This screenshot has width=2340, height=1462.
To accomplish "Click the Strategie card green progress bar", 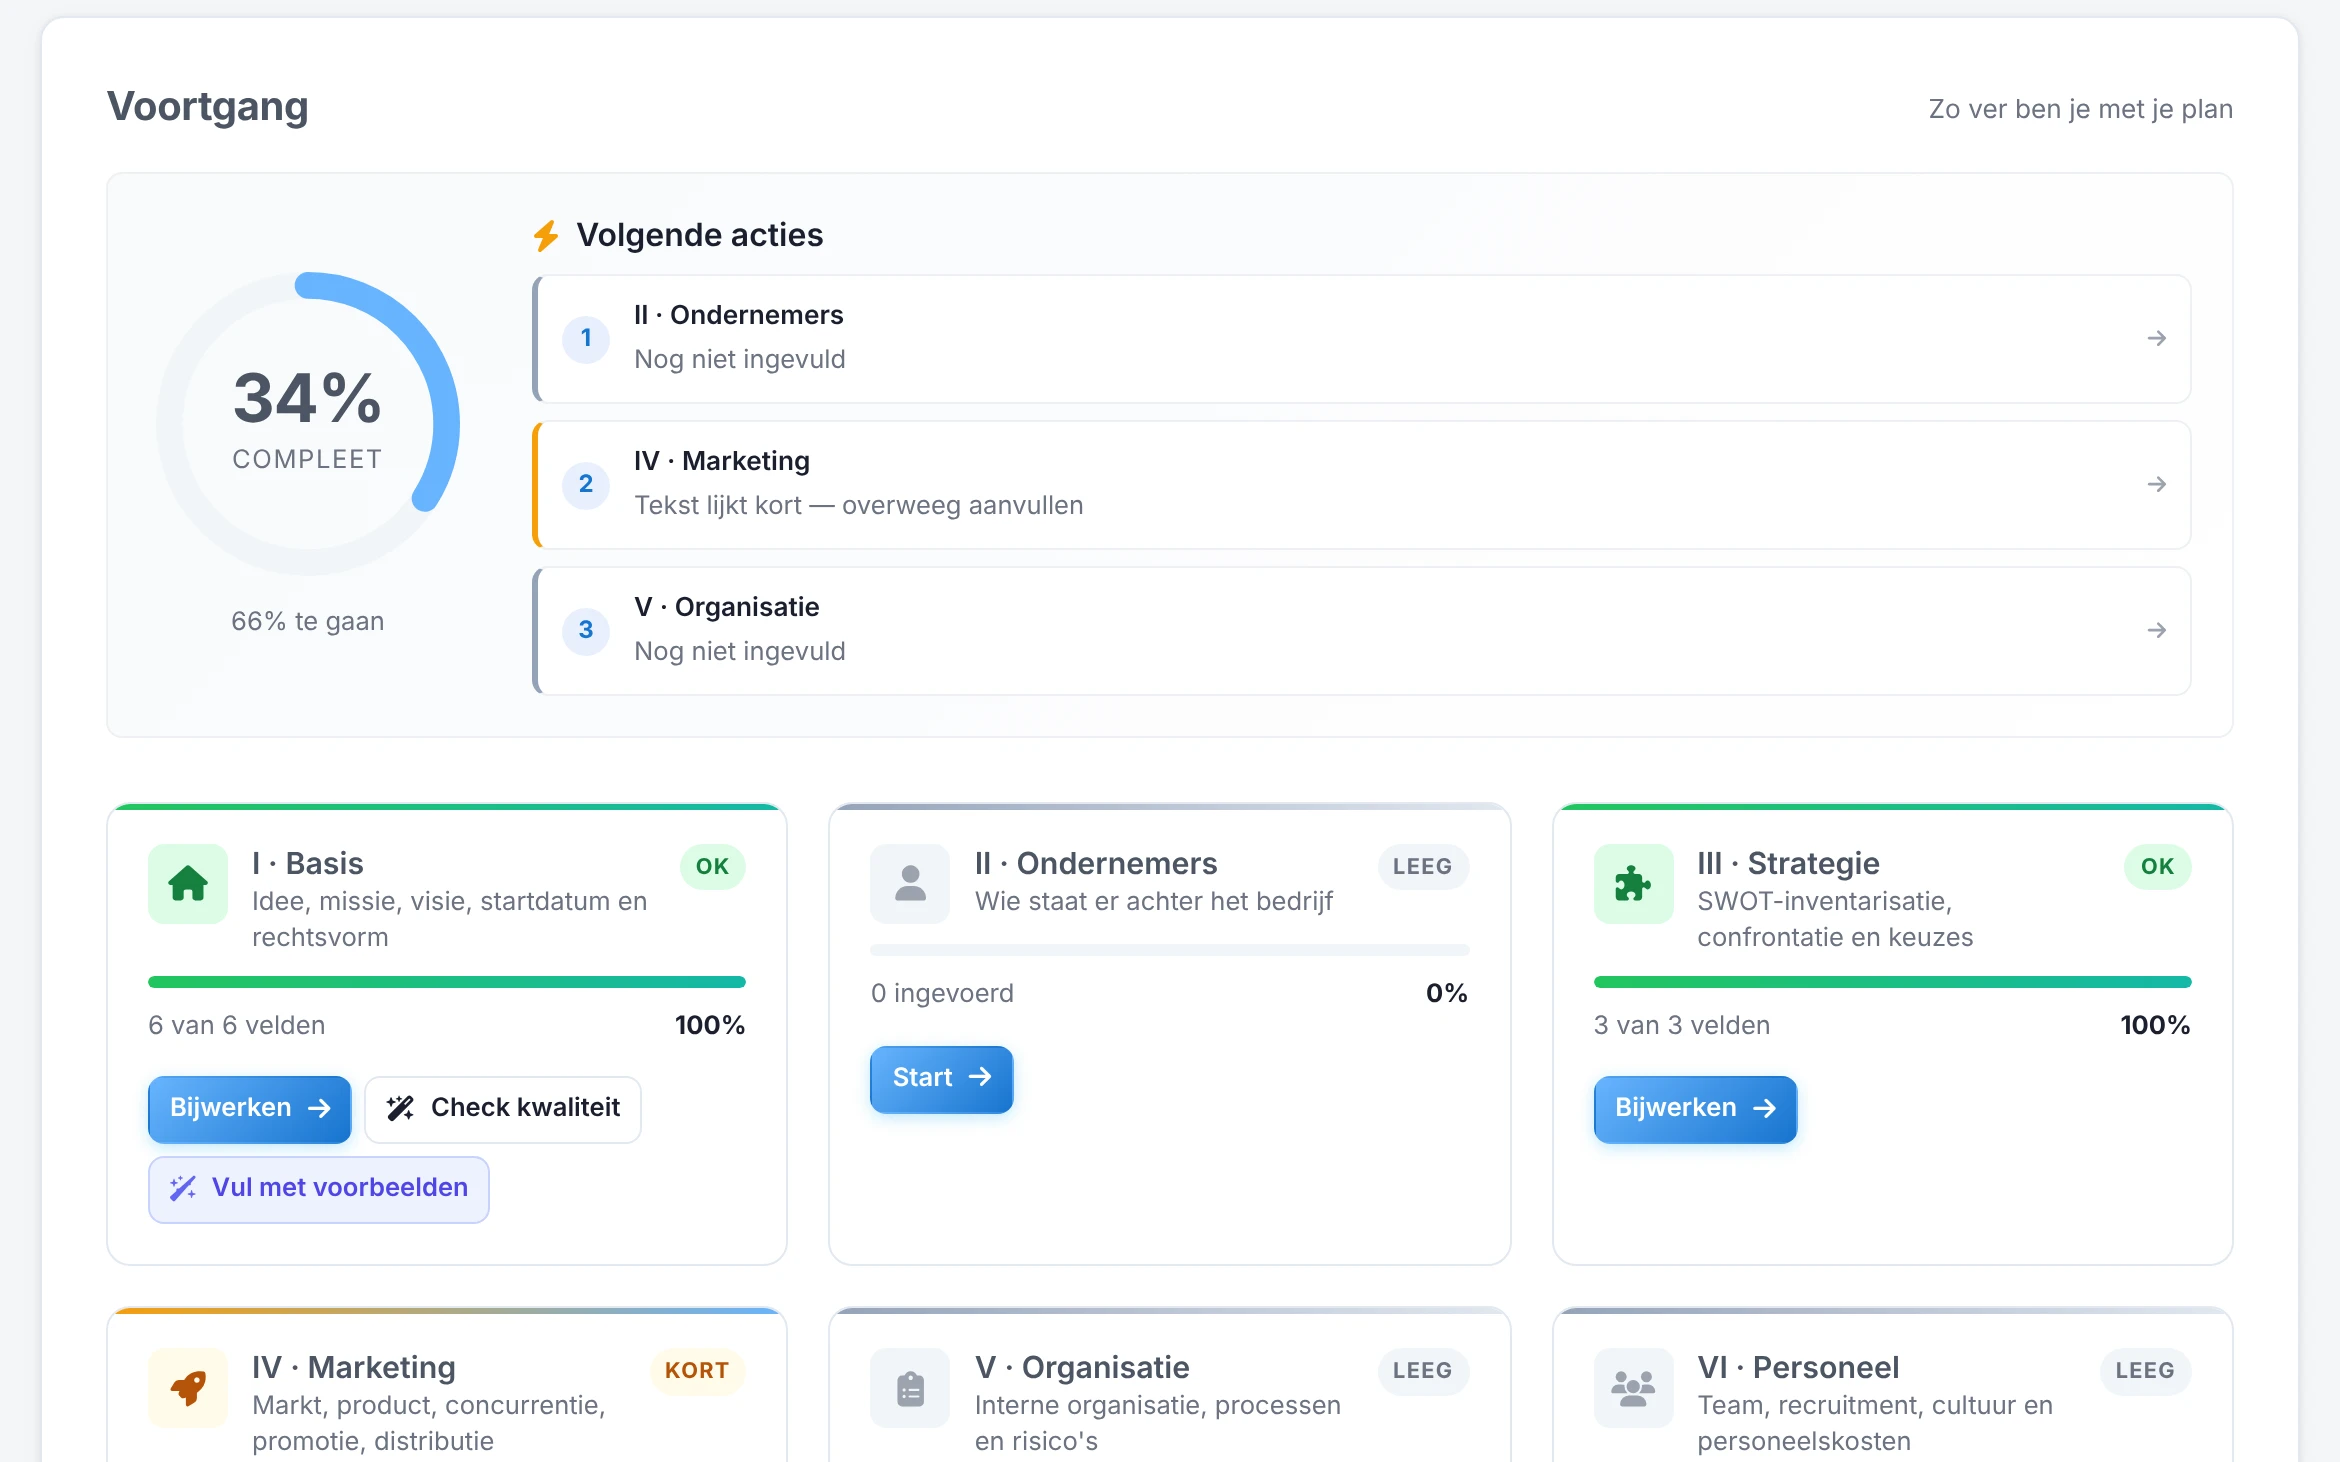I will pyautogui.click(x=1892, y=982).
